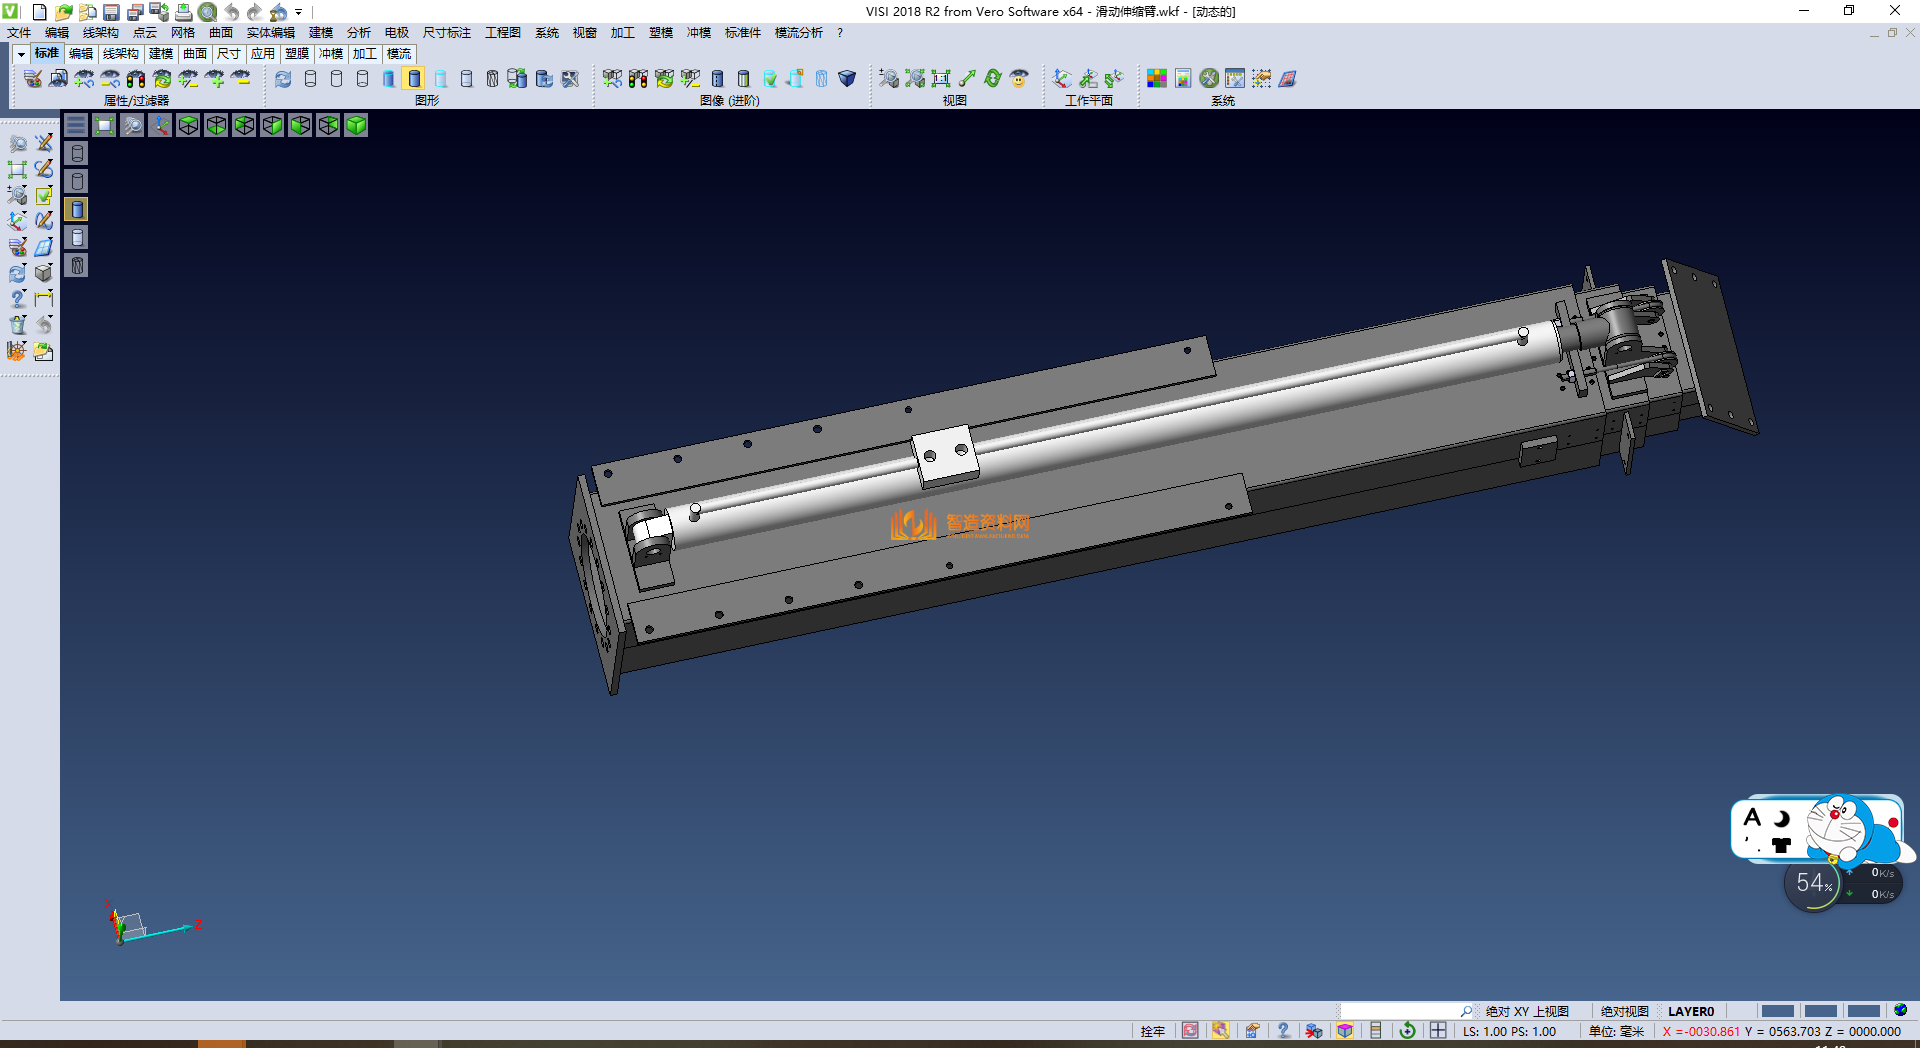Toggle the highlighted cylinder in left vertical strip
The image size is (1920, 1048).
tap(77, 209)
